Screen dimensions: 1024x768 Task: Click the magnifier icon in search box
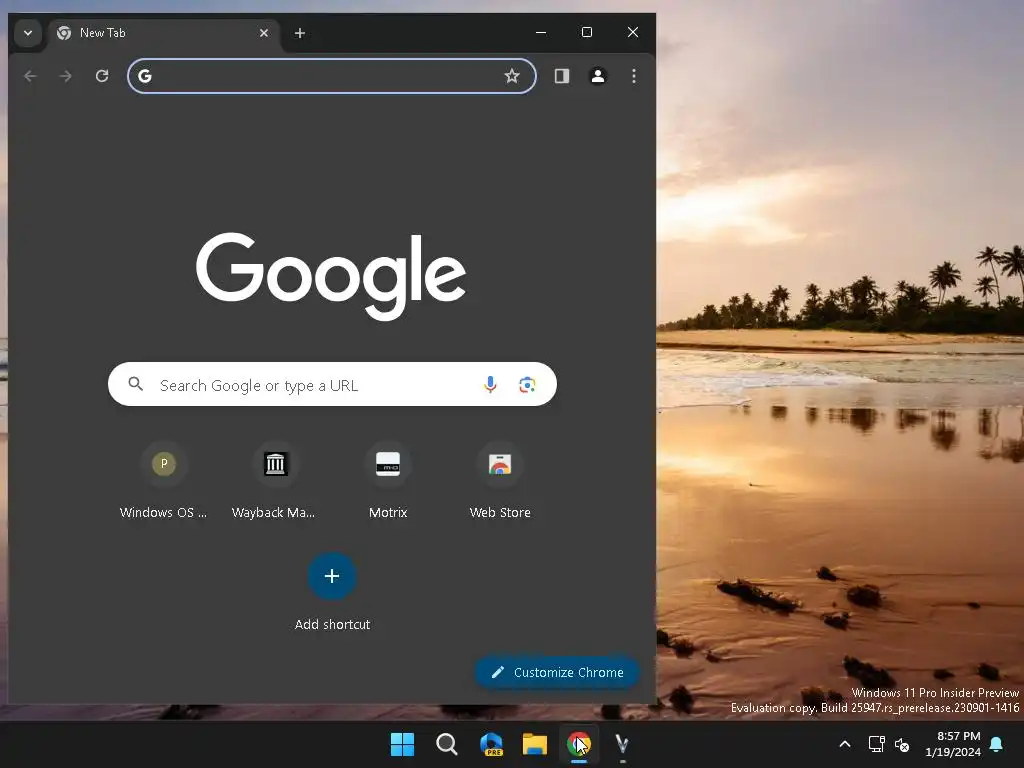point(135,384)
